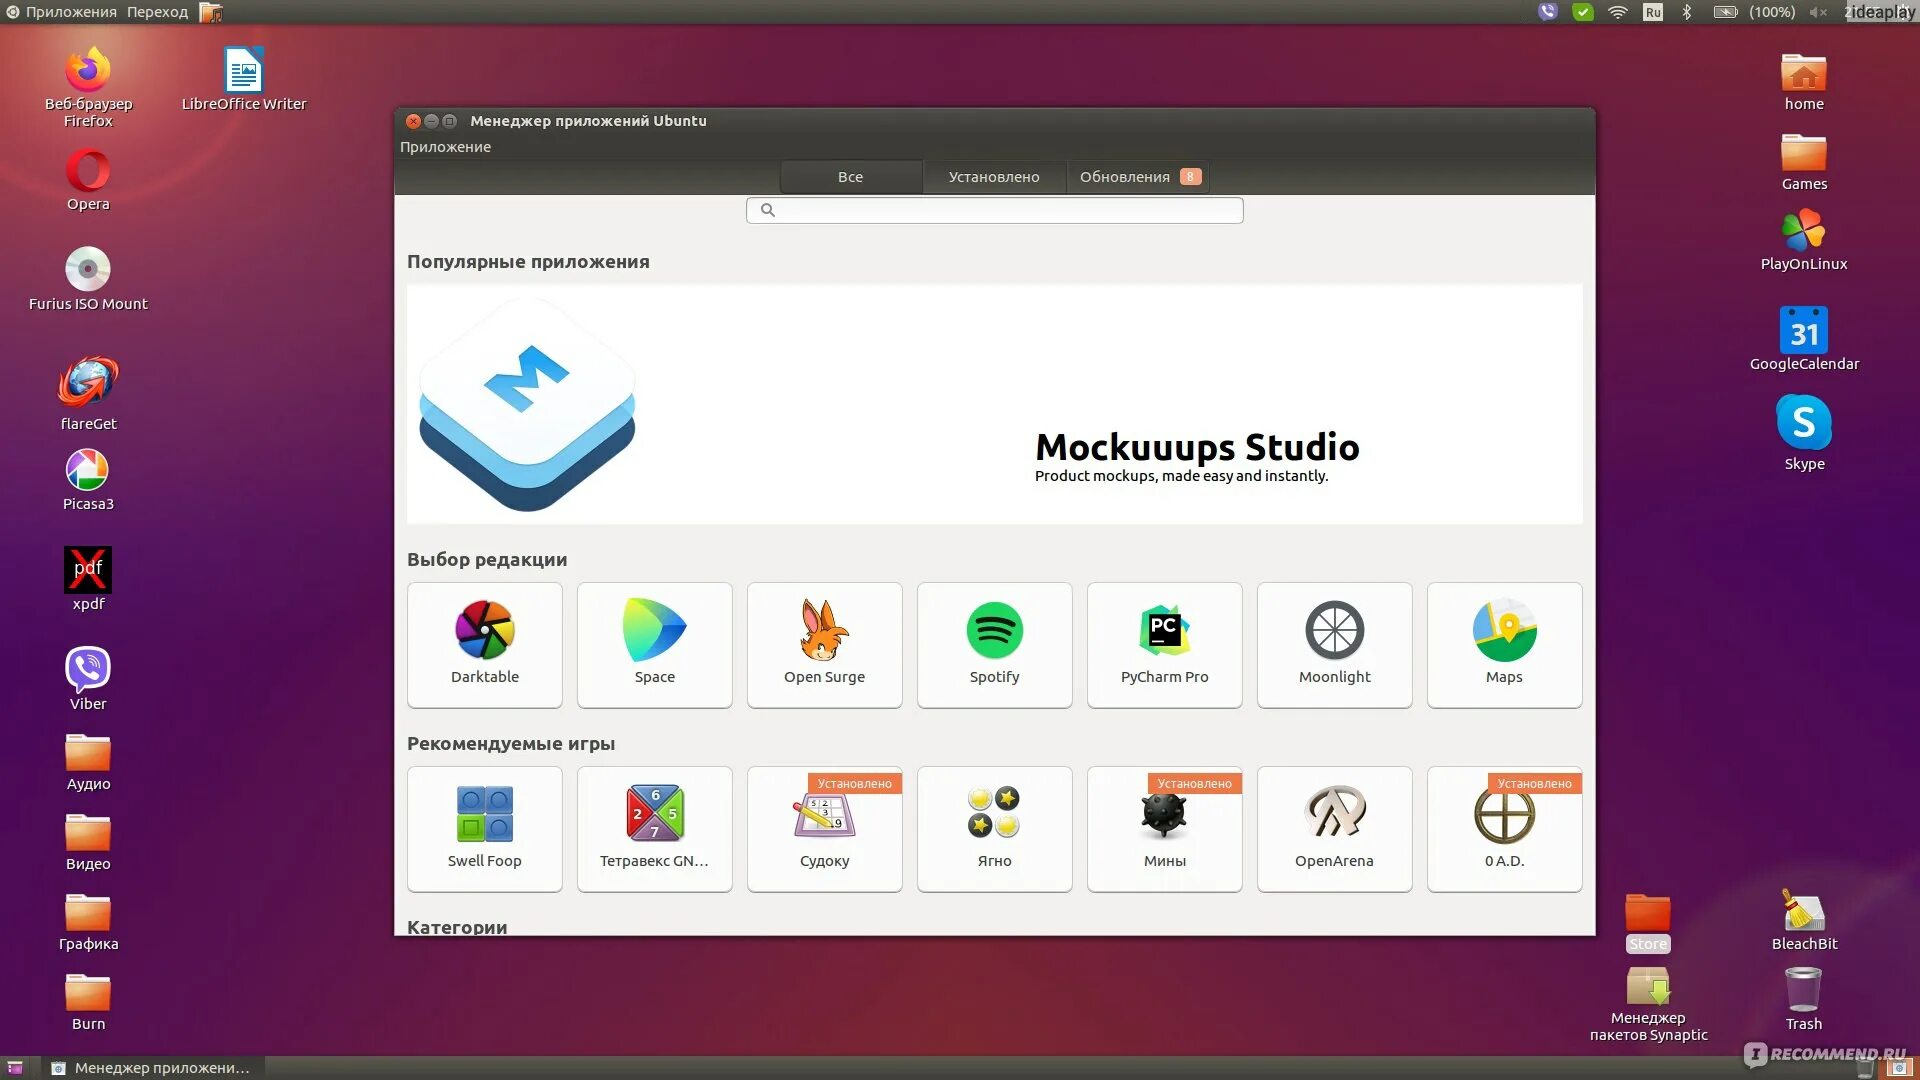The width and height of the screenshot is (1920, 1080).
Task: Select the Store folder desktop icon
Action: [x=1648, y=922]
